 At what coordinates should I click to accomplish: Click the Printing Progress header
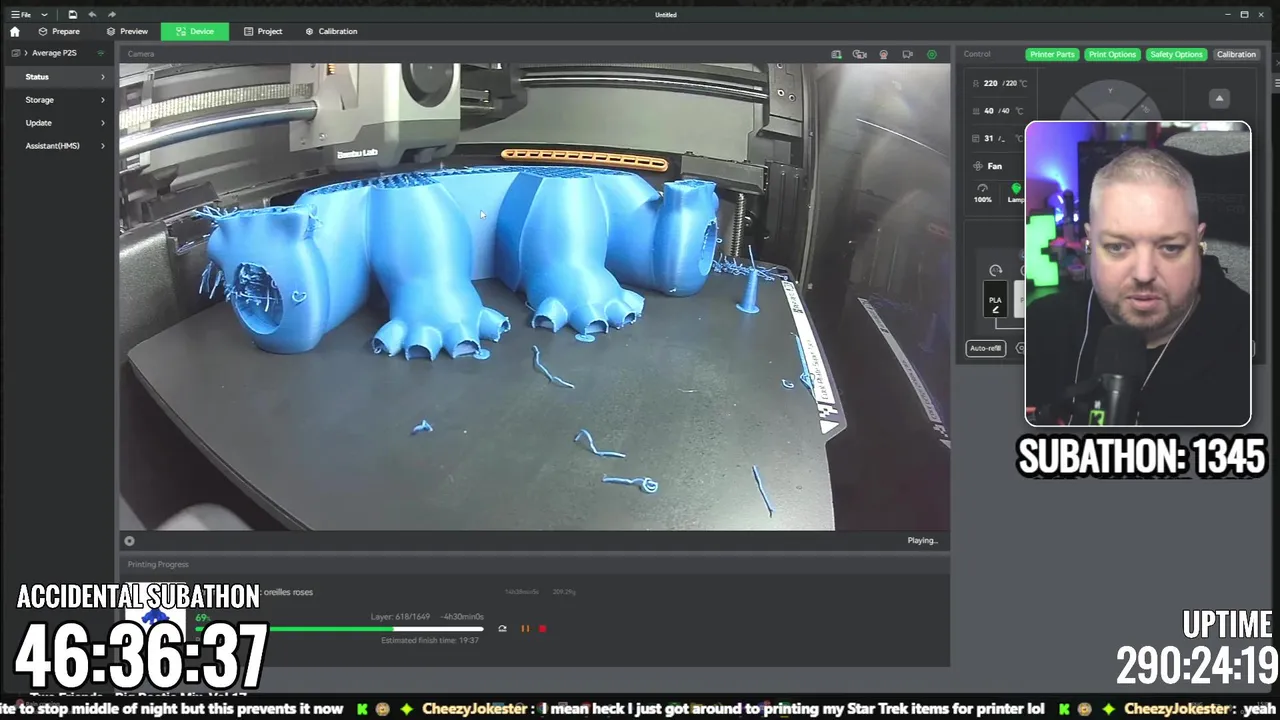coord(158,565)
